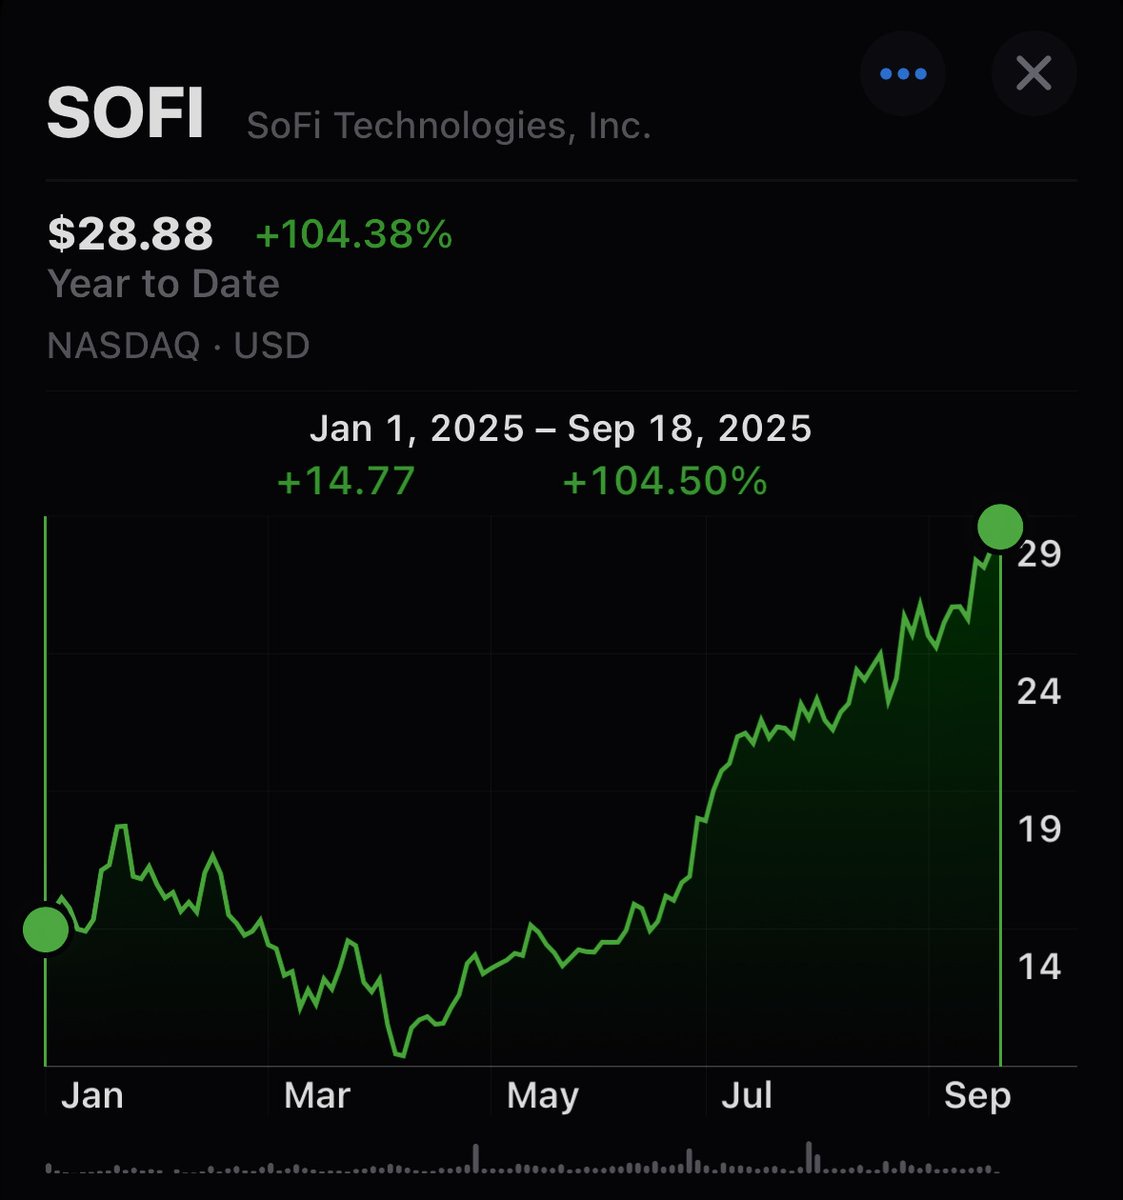Select the Year to Date label

click(163, 284)
